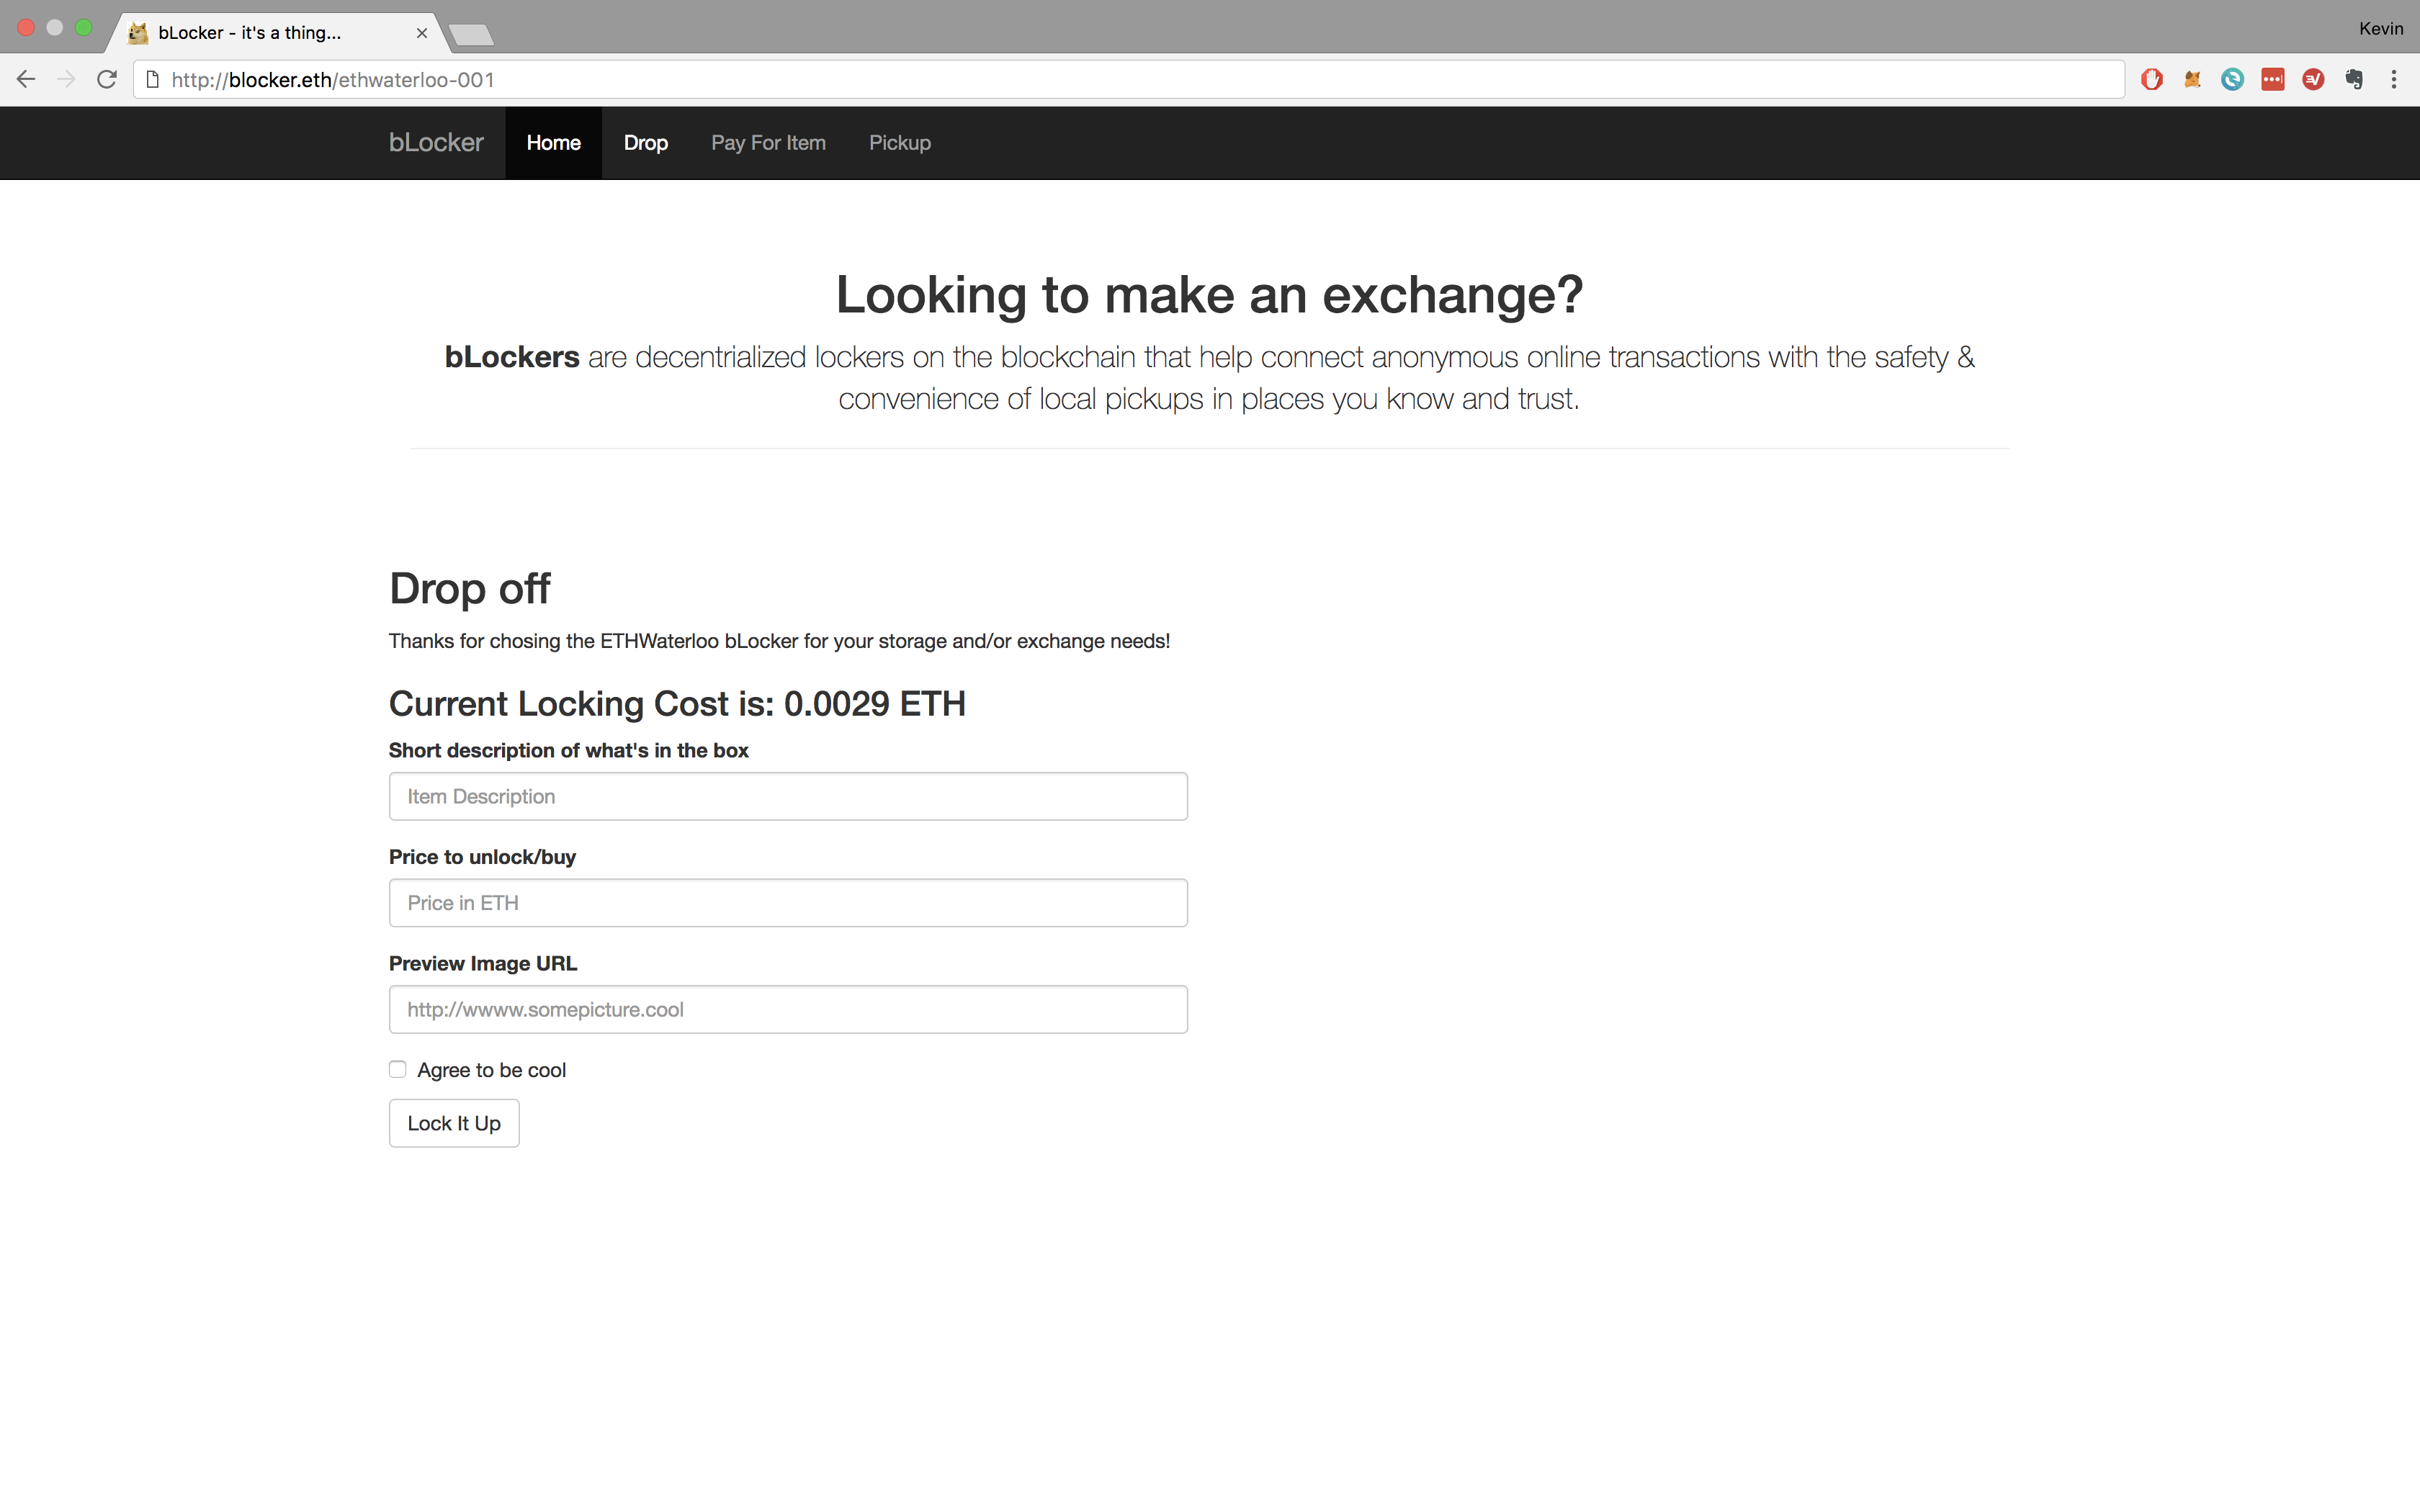Open the Pay For Item page
This screenshot has width=2420, height=1512.
[768, 143]
